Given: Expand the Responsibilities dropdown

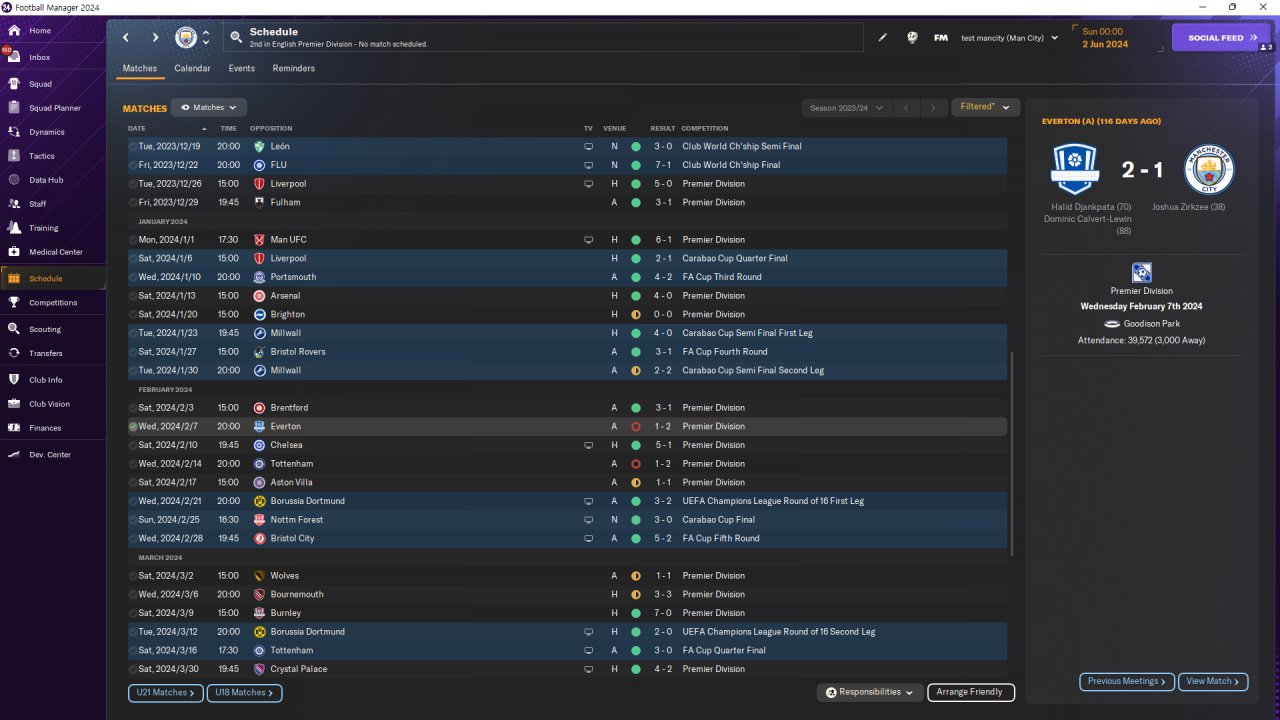Looking at the screenshot, I should [869, 692].
